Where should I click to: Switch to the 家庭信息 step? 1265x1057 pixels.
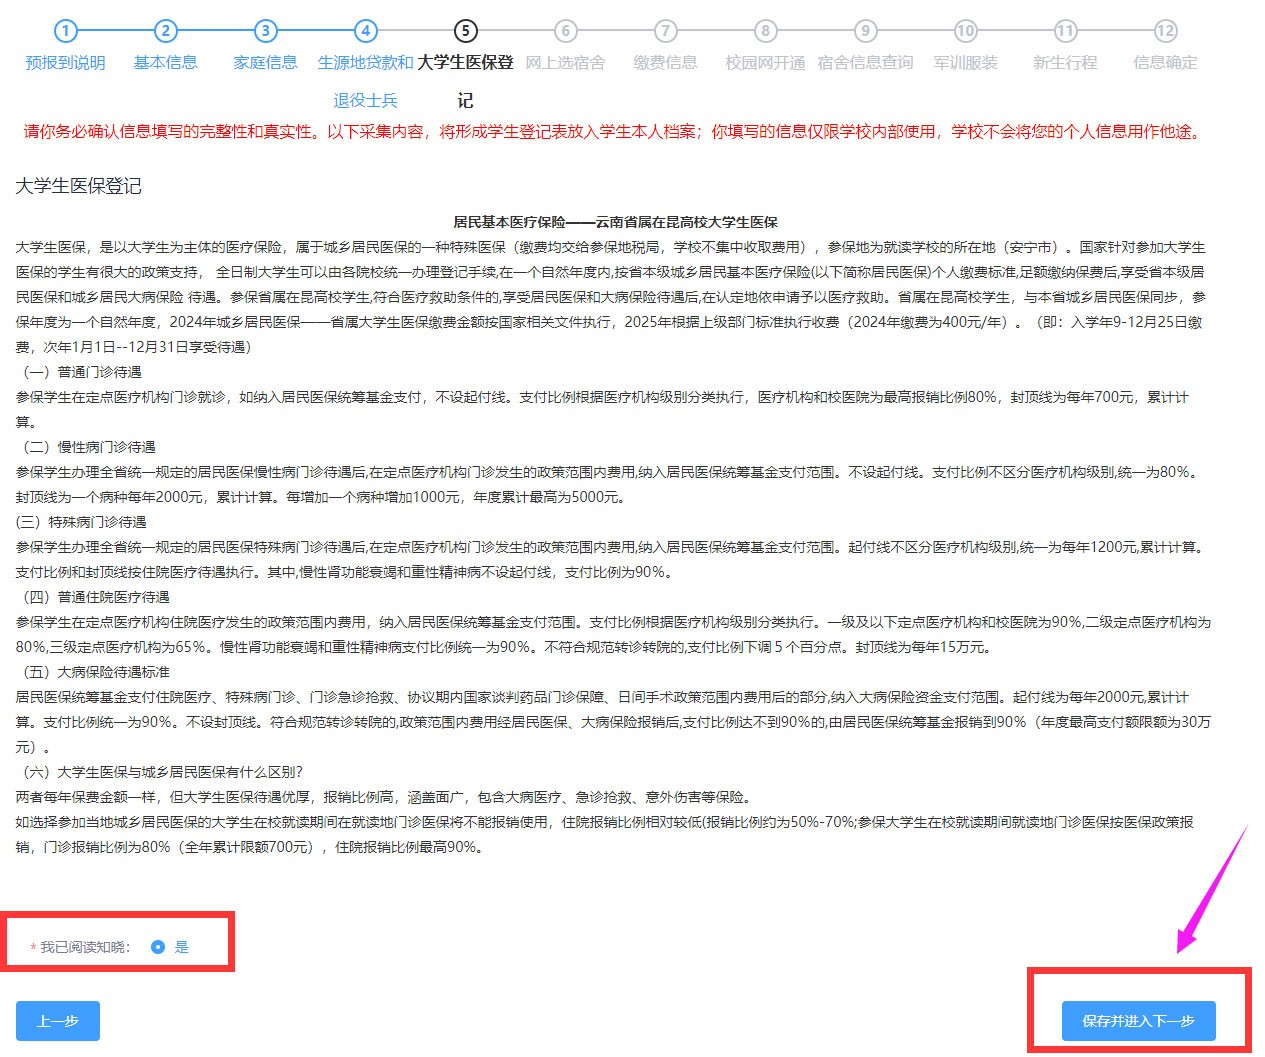(x=265, y=62)
